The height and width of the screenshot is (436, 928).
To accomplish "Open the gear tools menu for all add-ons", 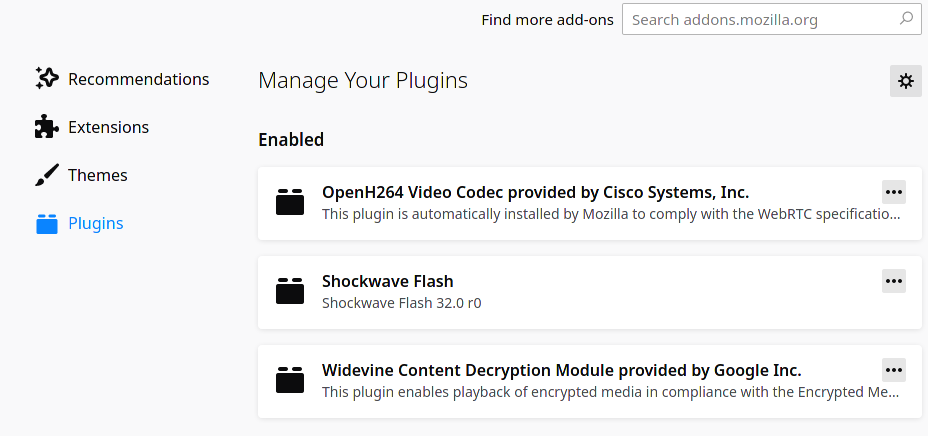I will click(906, 81).
